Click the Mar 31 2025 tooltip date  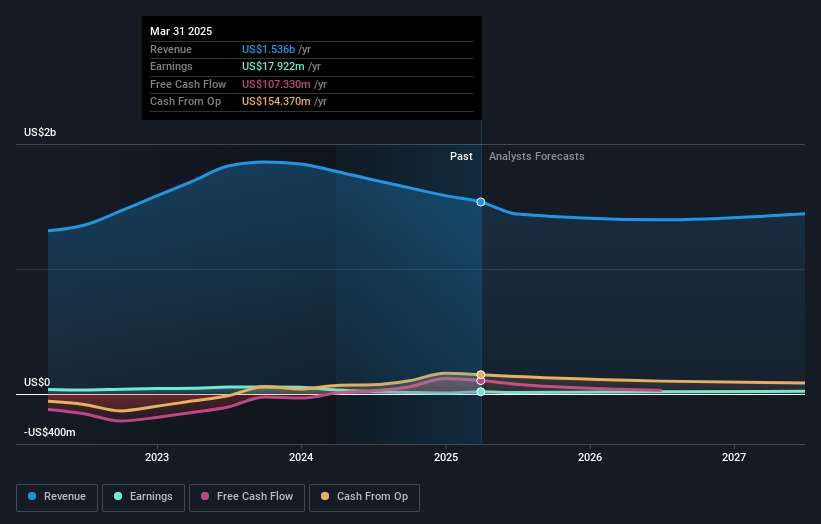pos(181,31)
